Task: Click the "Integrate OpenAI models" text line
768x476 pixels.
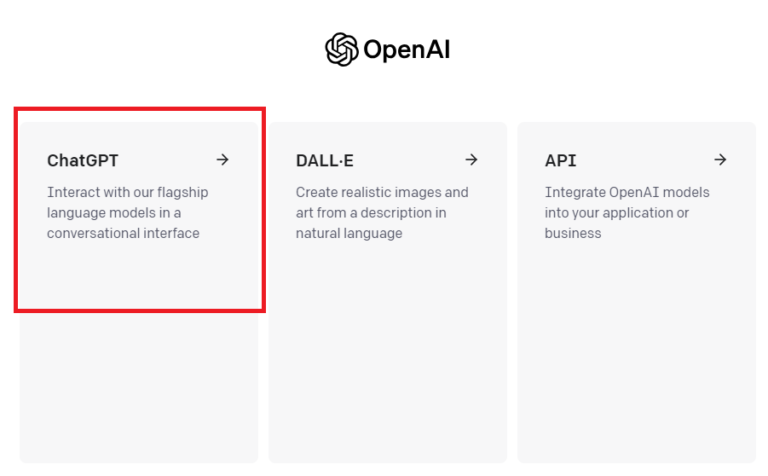Action: point(625,192)
